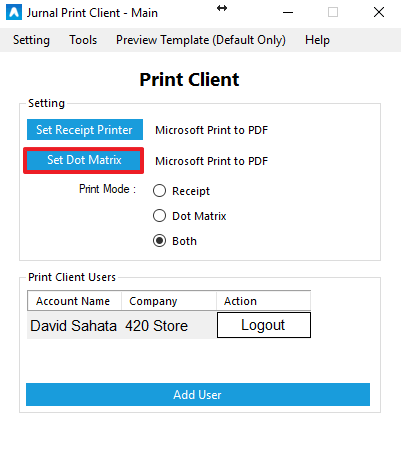Open Preview Template (Default Only) menu
Screen dimensions: 401x453
tap(201, 40)
